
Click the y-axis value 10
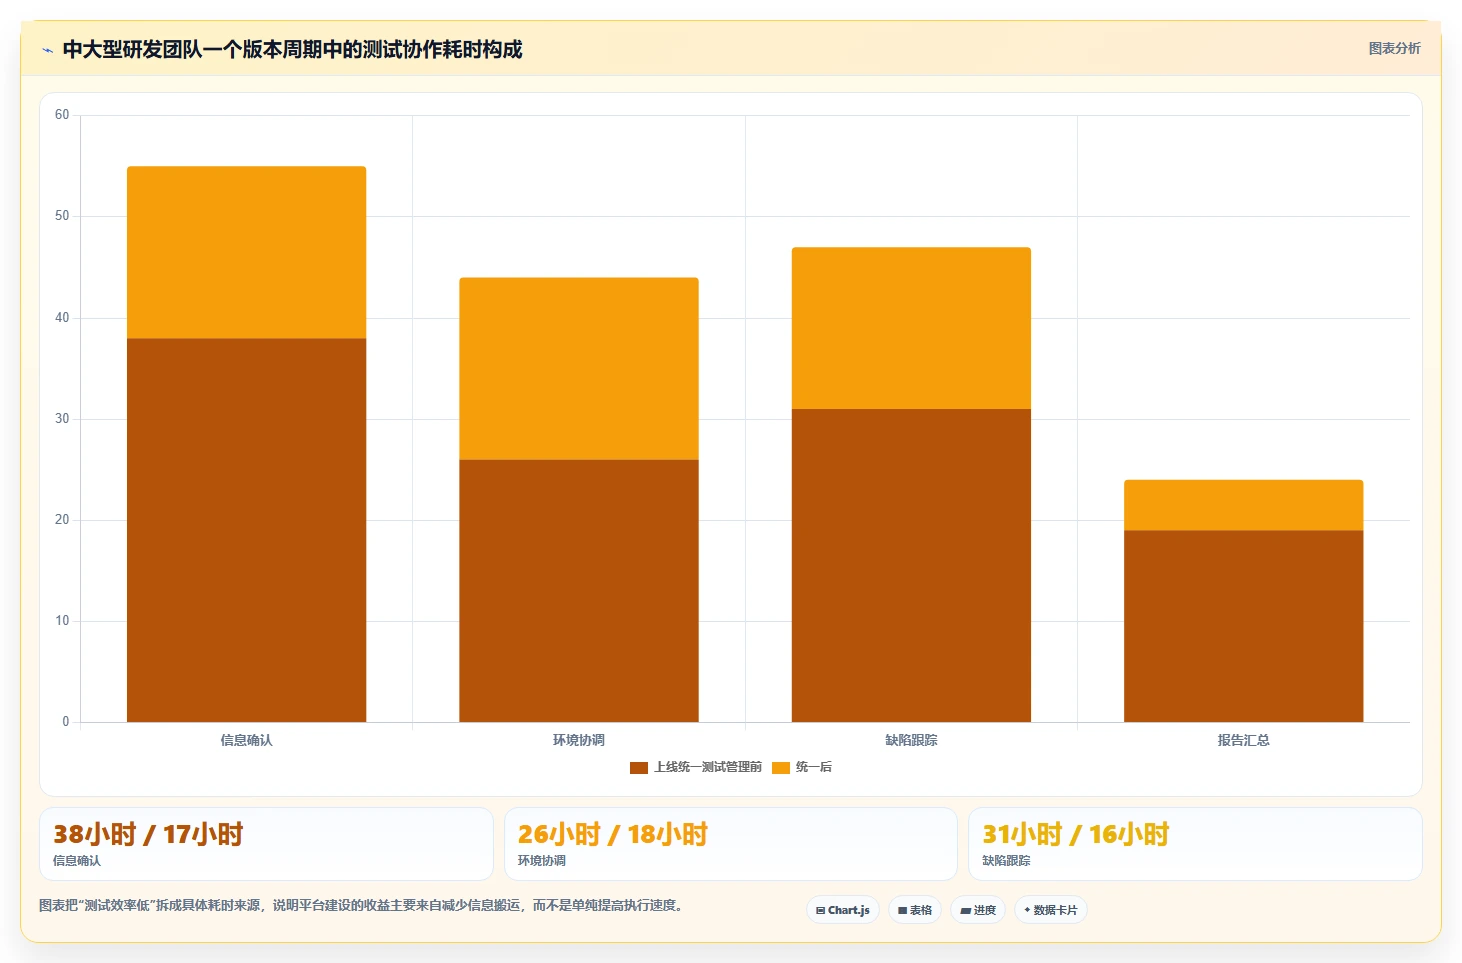click(x=62, y=621)
